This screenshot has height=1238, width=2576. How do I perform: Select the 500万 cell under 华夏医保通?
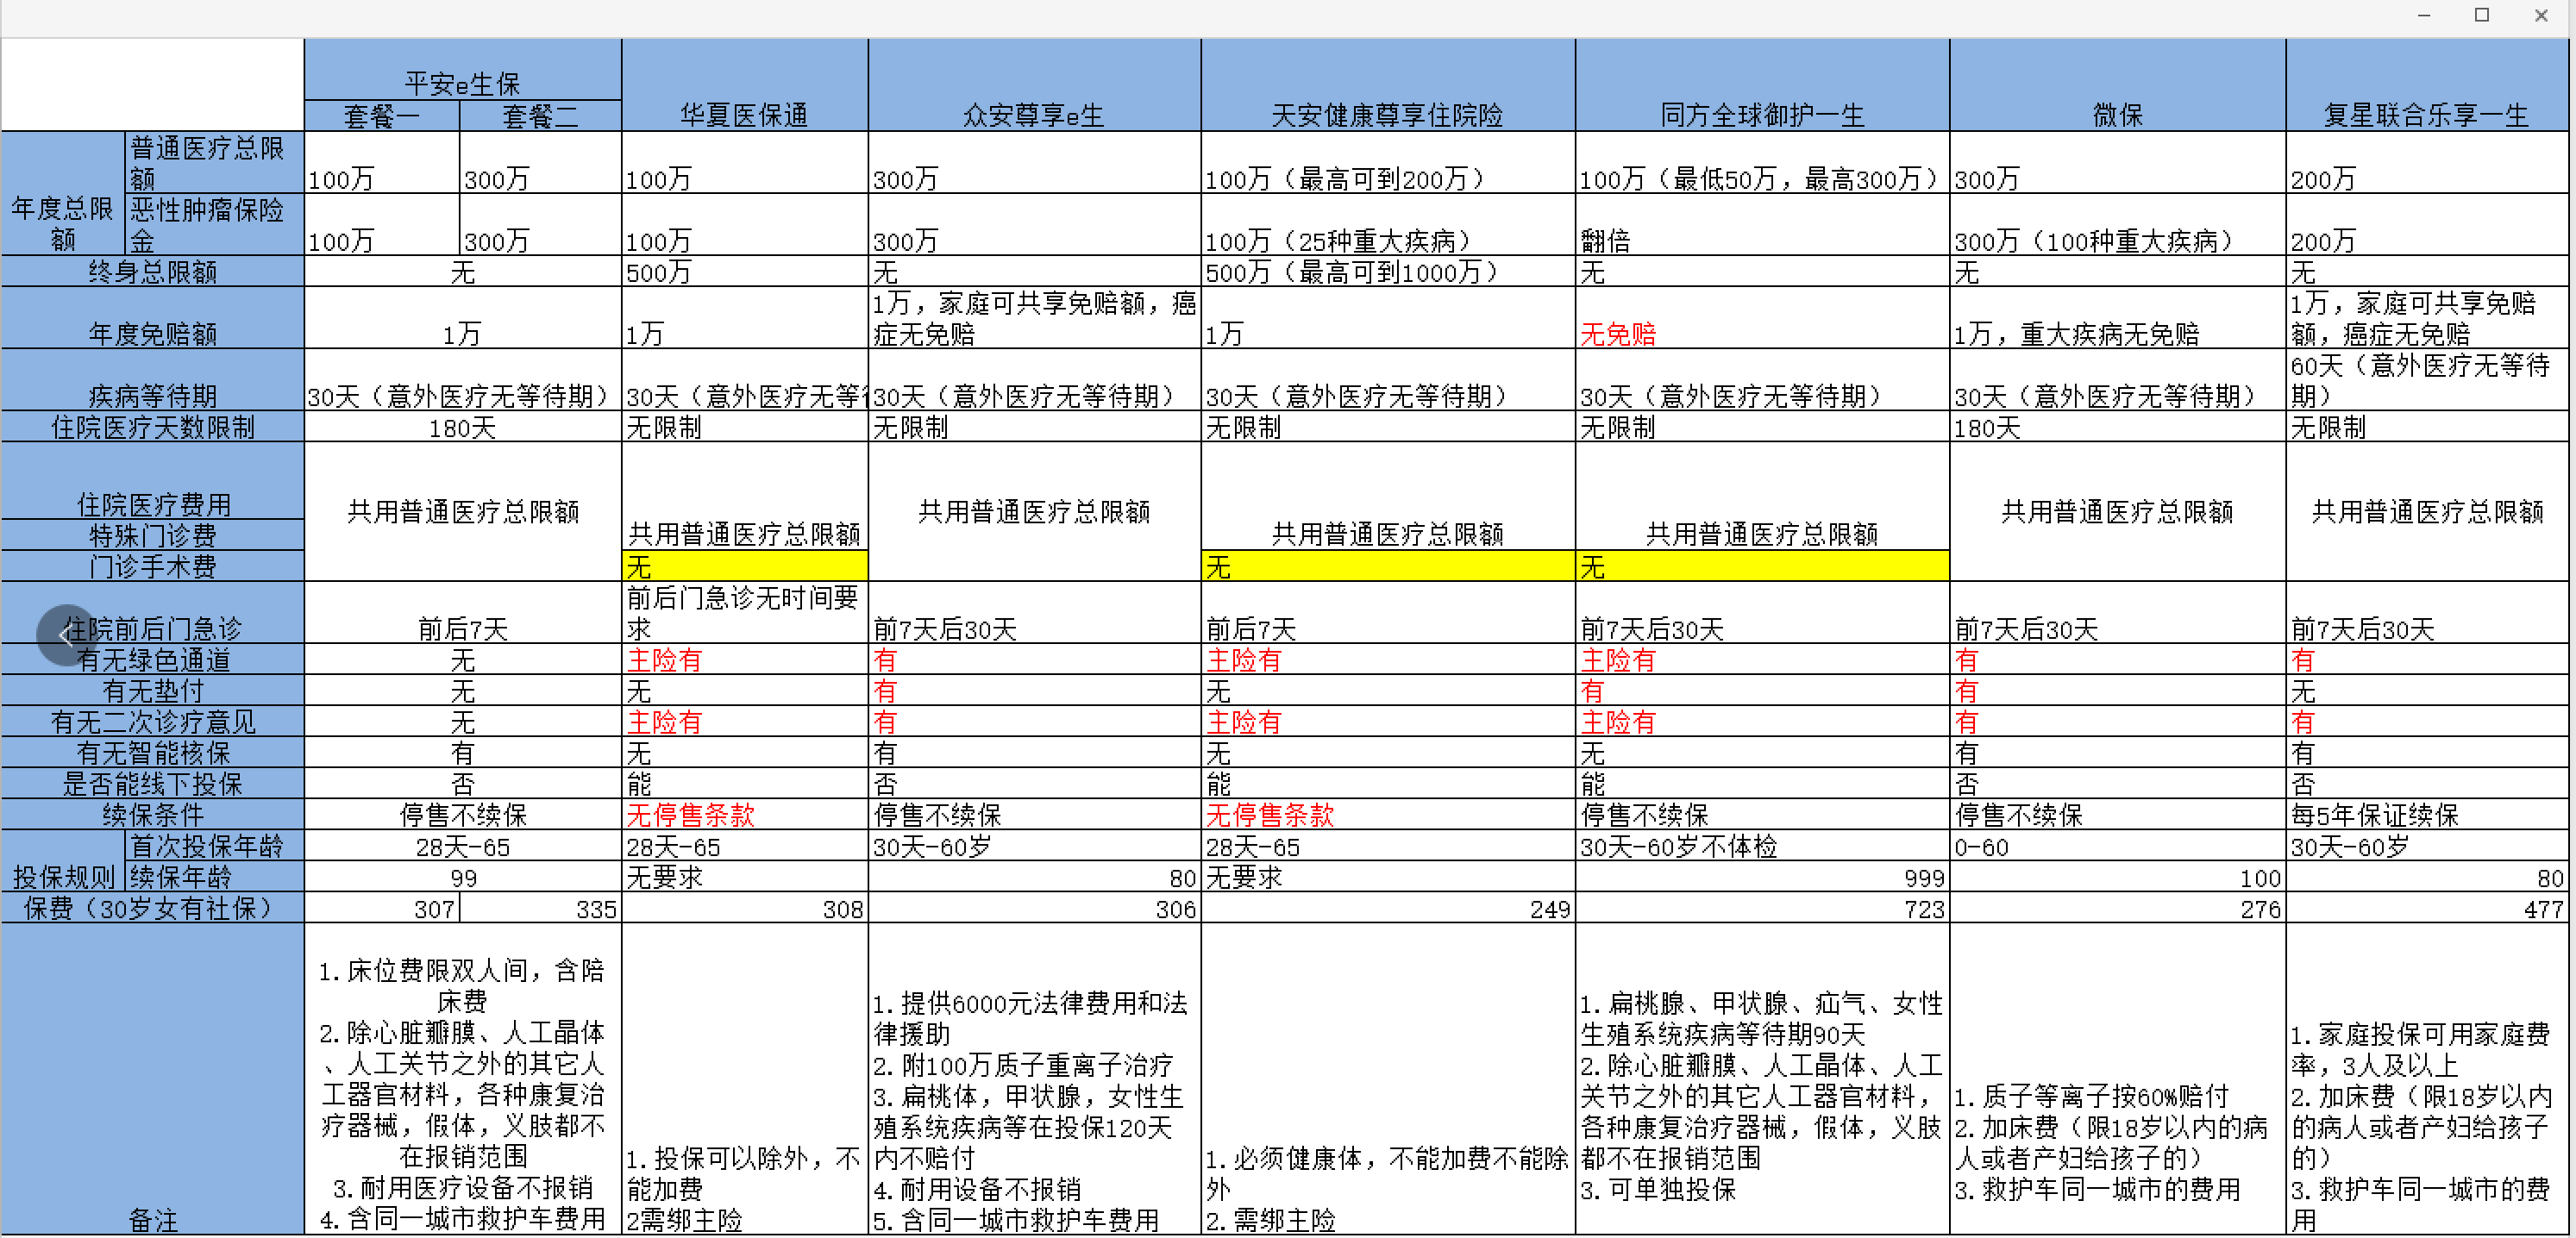coord(745,271)
